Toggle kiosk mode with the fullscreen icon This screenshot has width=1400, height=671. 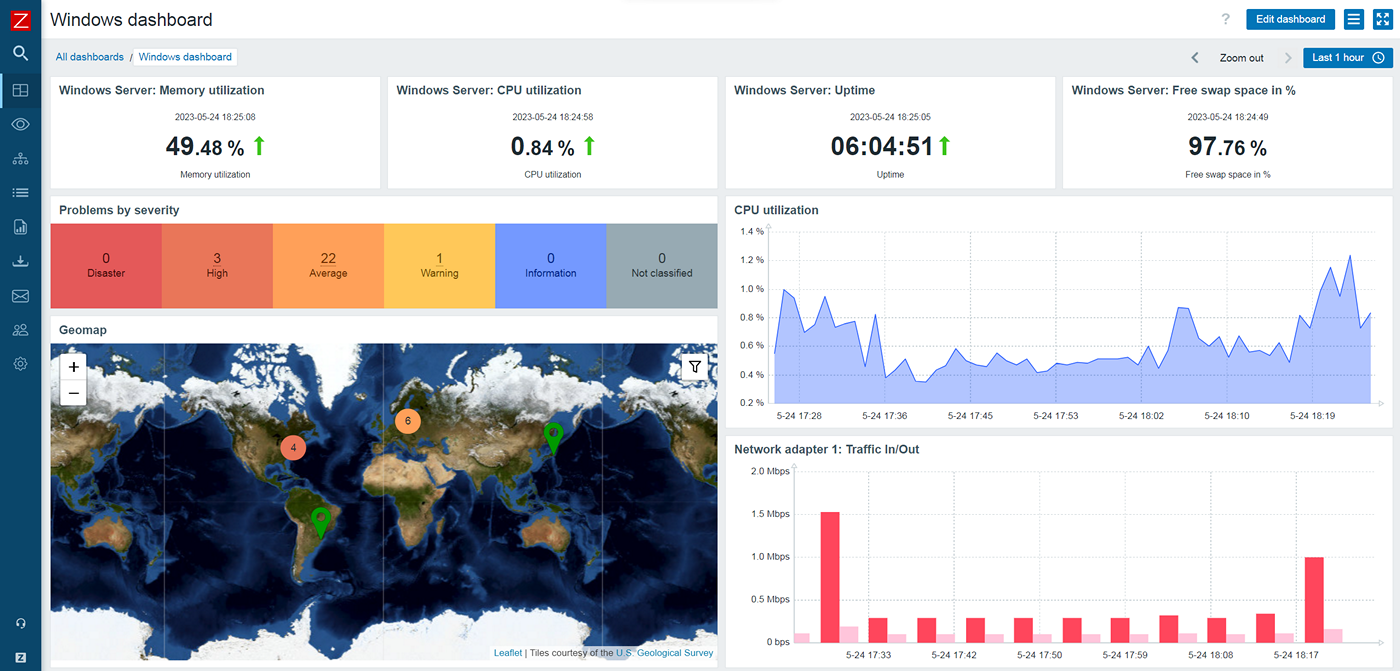[1382, 19]
